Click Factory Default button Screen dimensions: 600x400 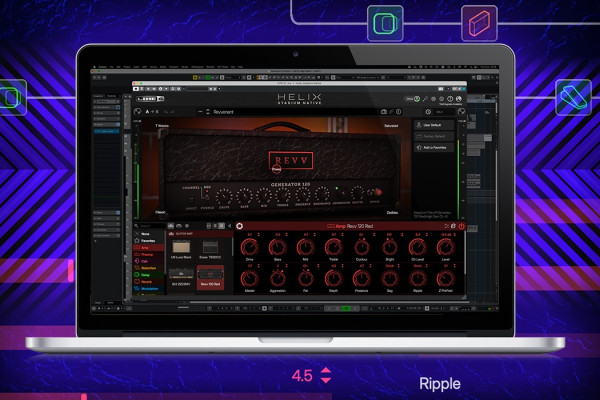(x=434, y=136)
